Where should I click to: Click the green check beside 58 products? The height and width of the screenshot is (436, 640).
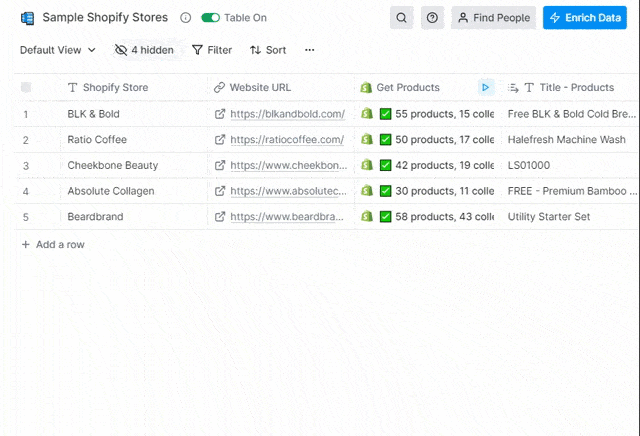coord(385,217)
